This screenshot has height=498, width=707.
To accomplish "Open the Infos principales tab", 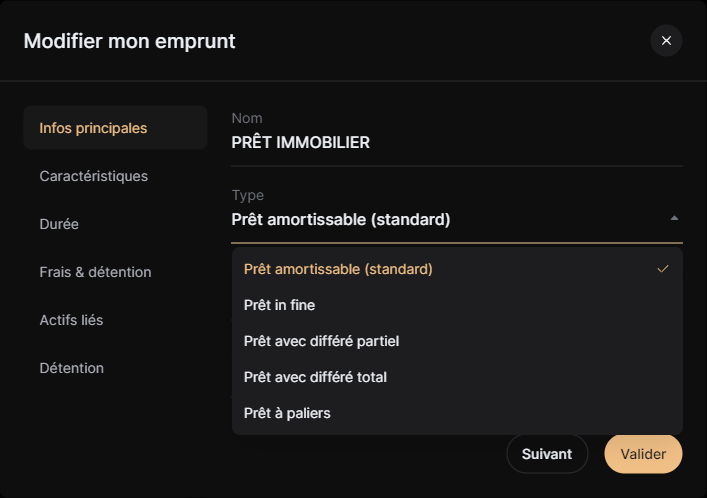I will click(93, 128).
